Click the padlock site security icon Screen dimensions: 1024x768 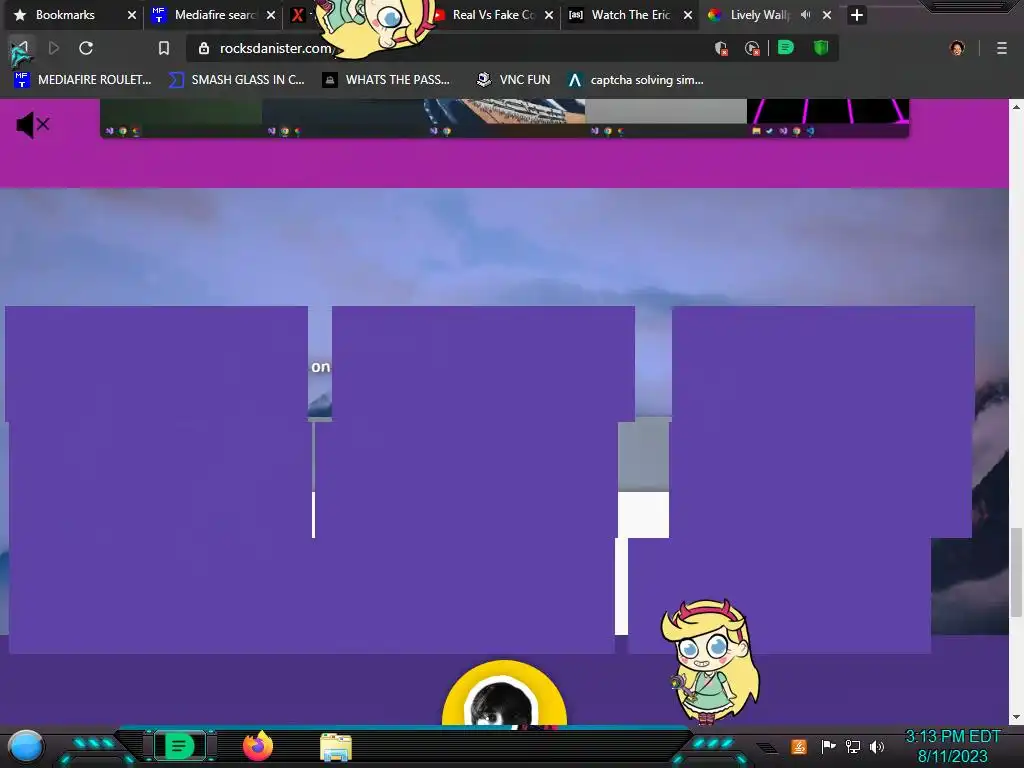[x=204, y=48]
